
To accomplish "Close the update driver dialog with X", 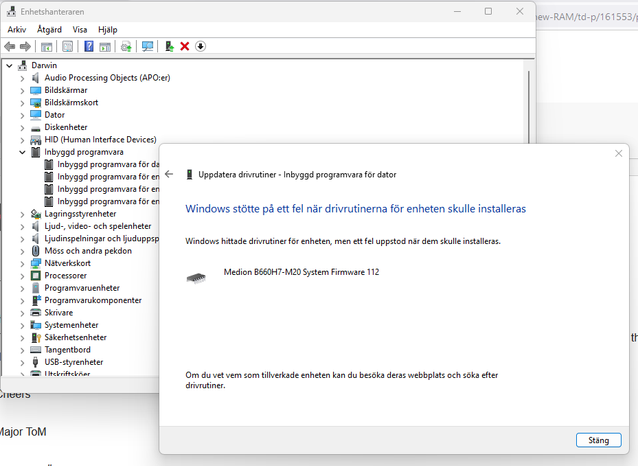I will 619,154.
